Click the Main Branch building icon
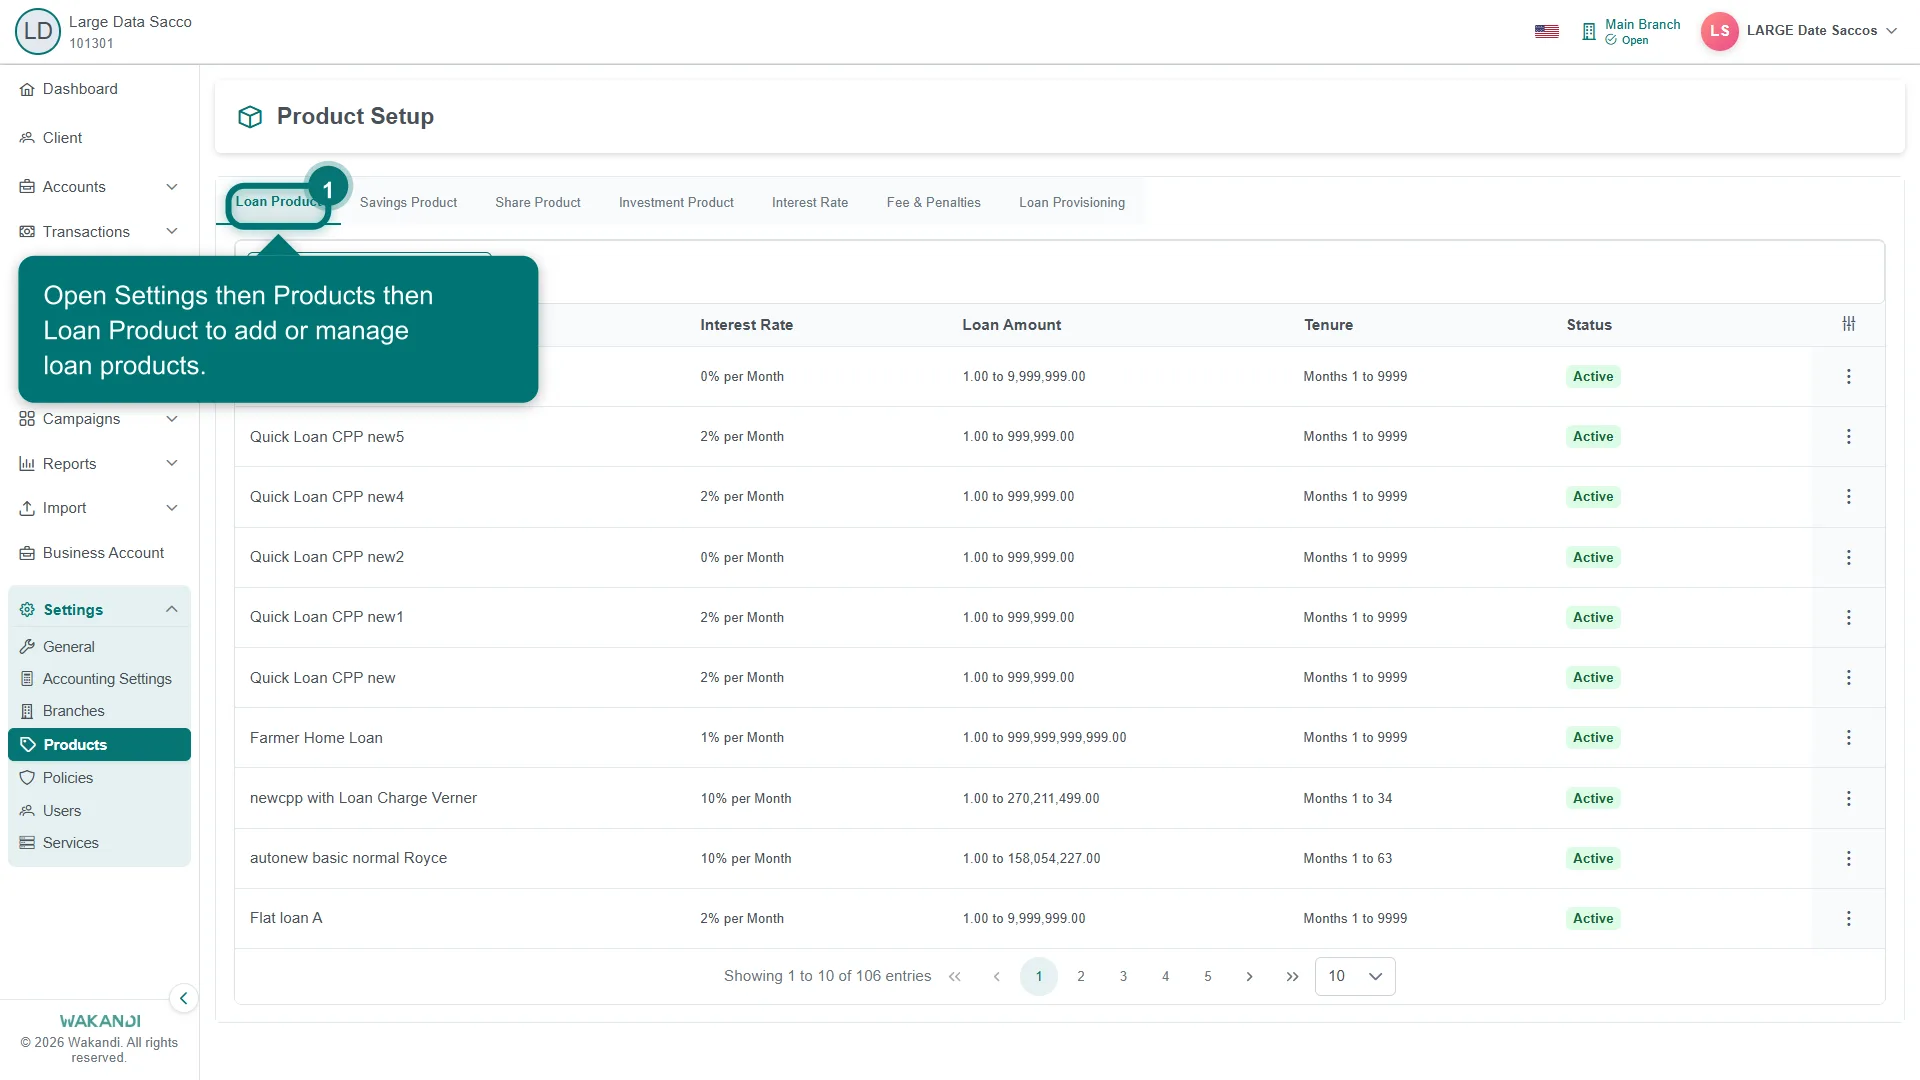The height and width of the screenshot is (1080, 1920). 1589,32
